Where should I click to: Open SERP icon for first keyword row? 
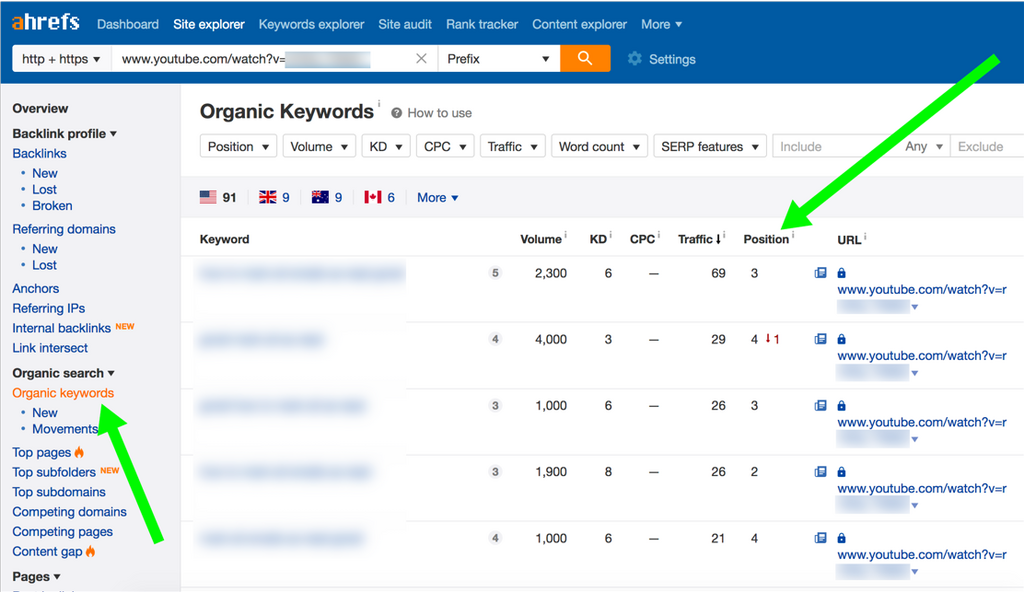tap(821, 273)
